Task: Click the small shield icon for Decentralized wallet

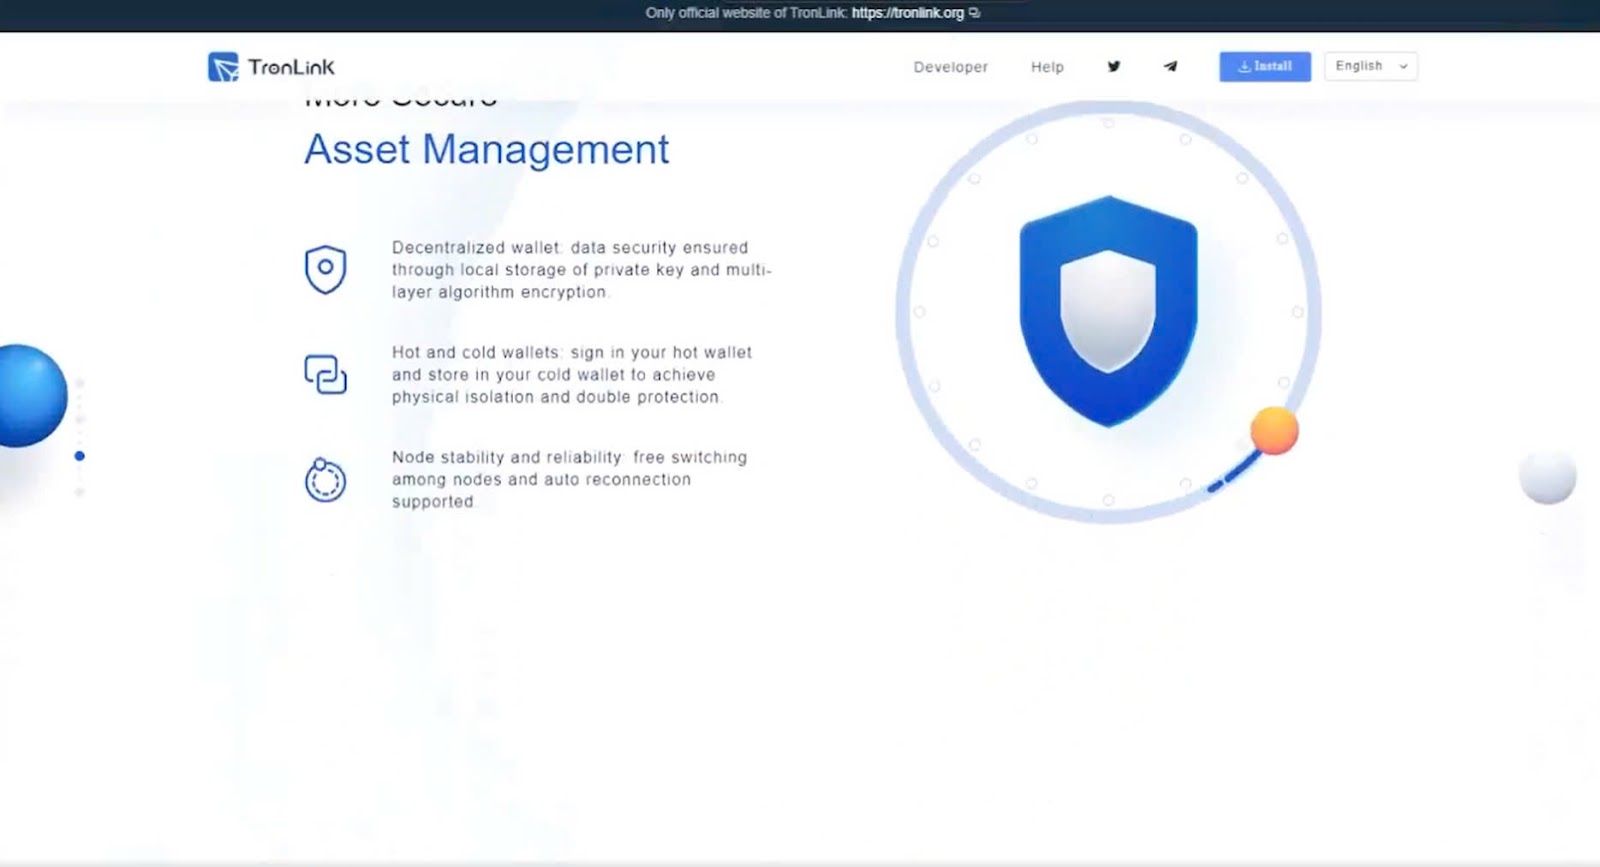Action: [x=325, y=269]
